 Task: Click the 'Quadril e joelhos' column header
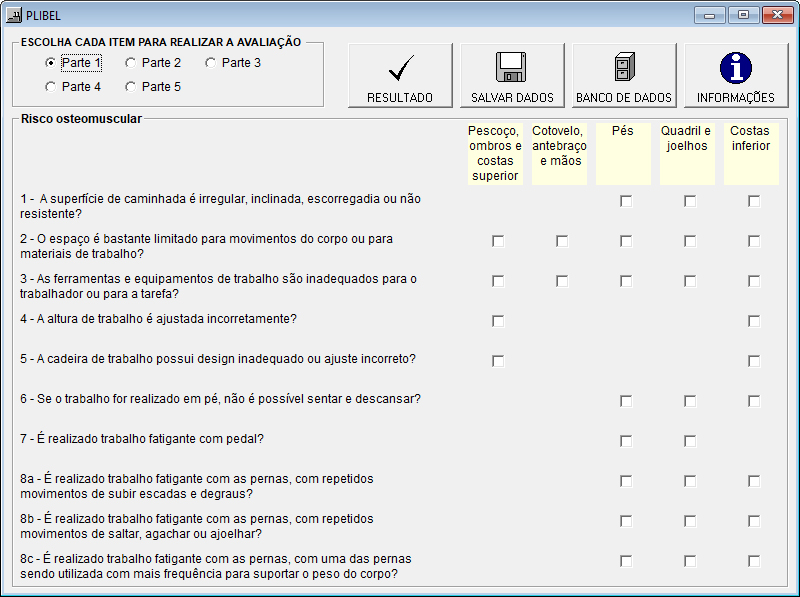tap(687, 154)
